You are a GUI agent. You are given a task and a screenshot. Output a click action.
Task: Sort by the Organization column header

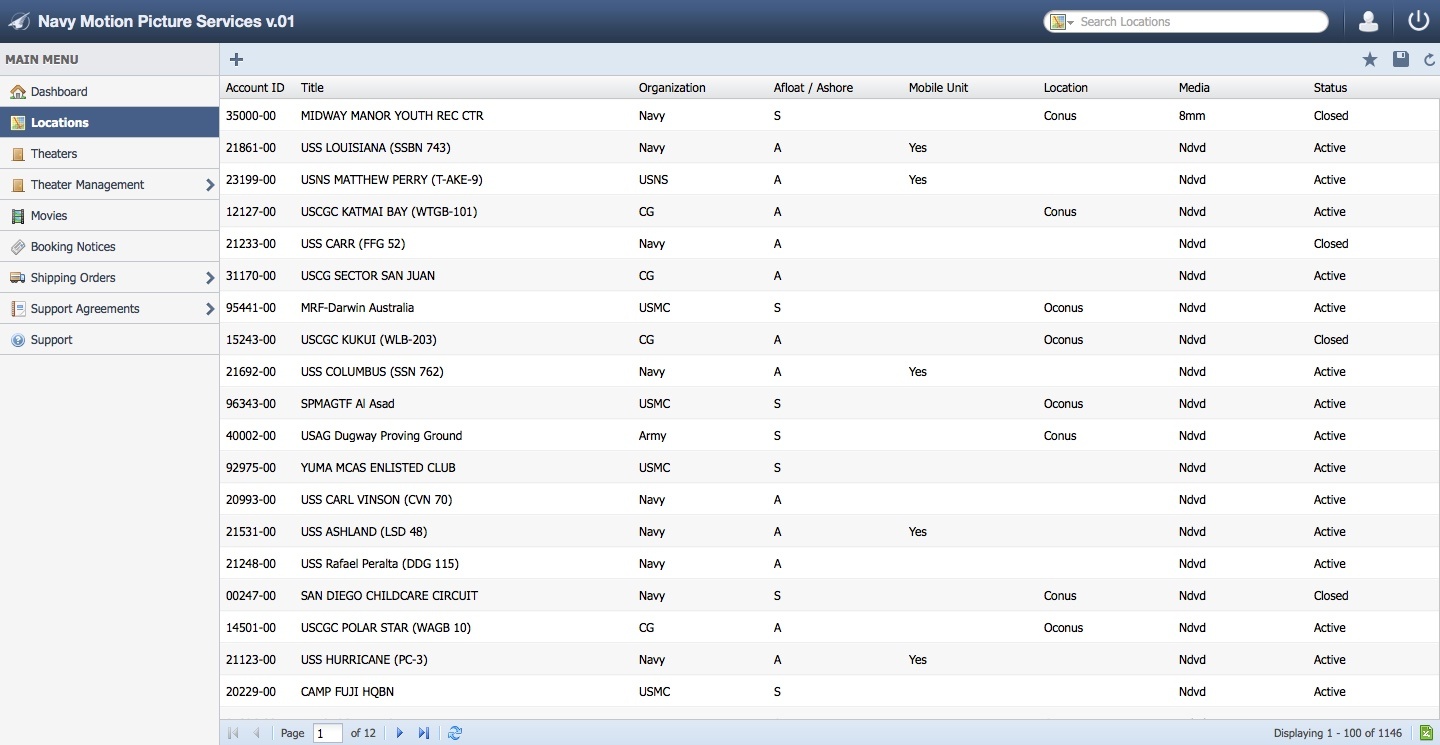(672, 88)
